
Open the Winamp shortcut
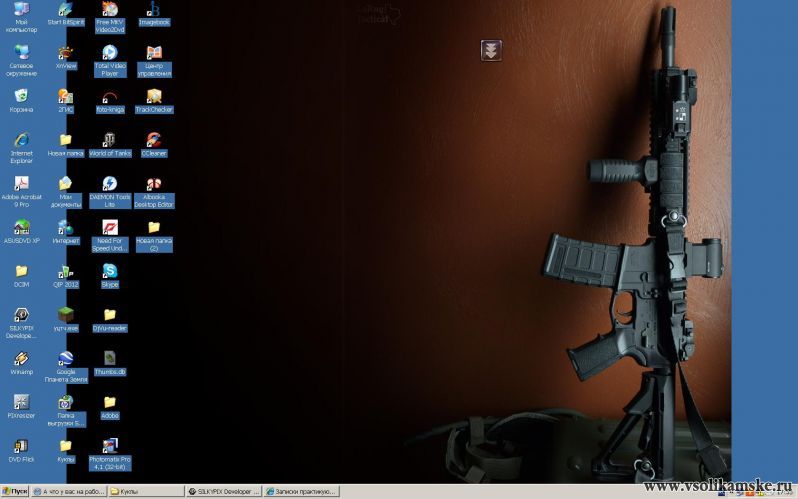(x=21, y=358)
